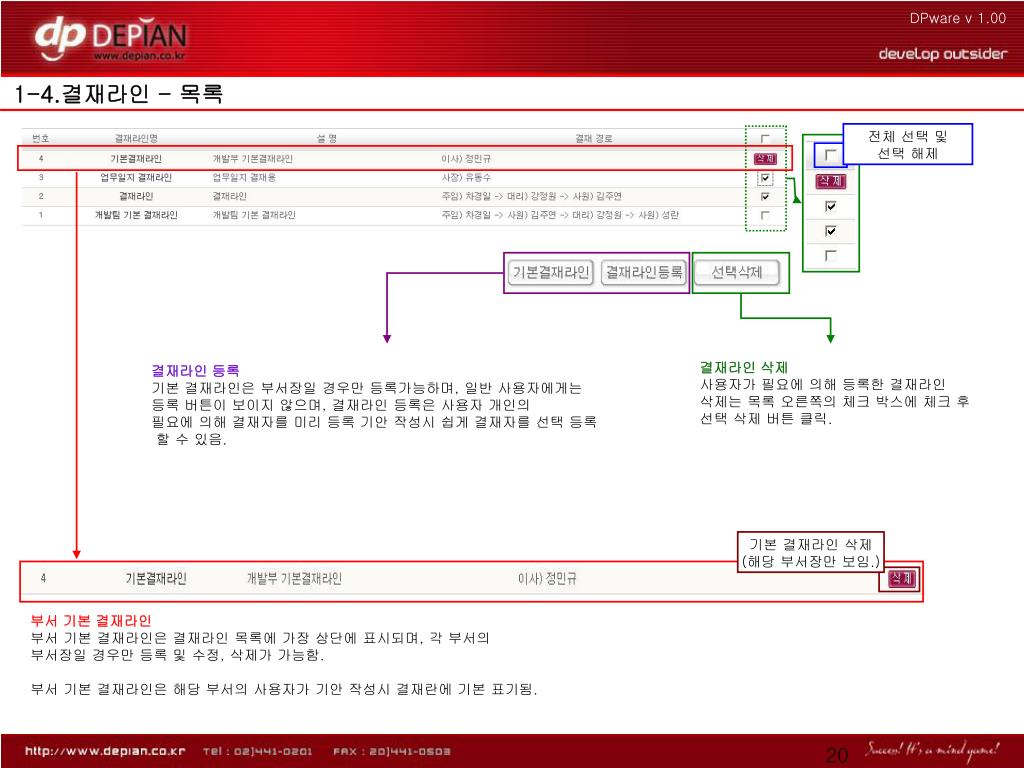Click the DEPIAN logo in the header
1024x768 pixels.
110,40
